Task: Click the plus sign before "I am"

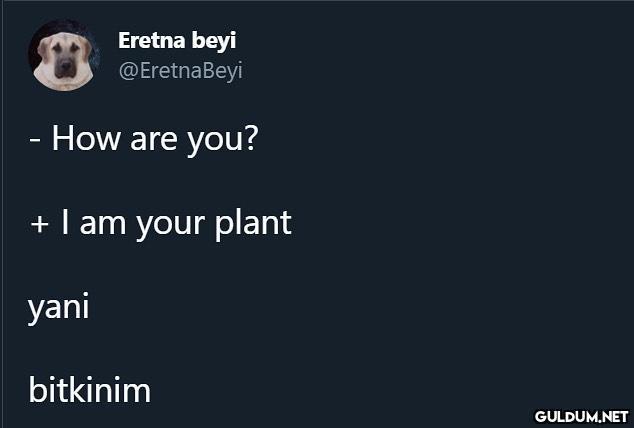Action: point(37,222)
